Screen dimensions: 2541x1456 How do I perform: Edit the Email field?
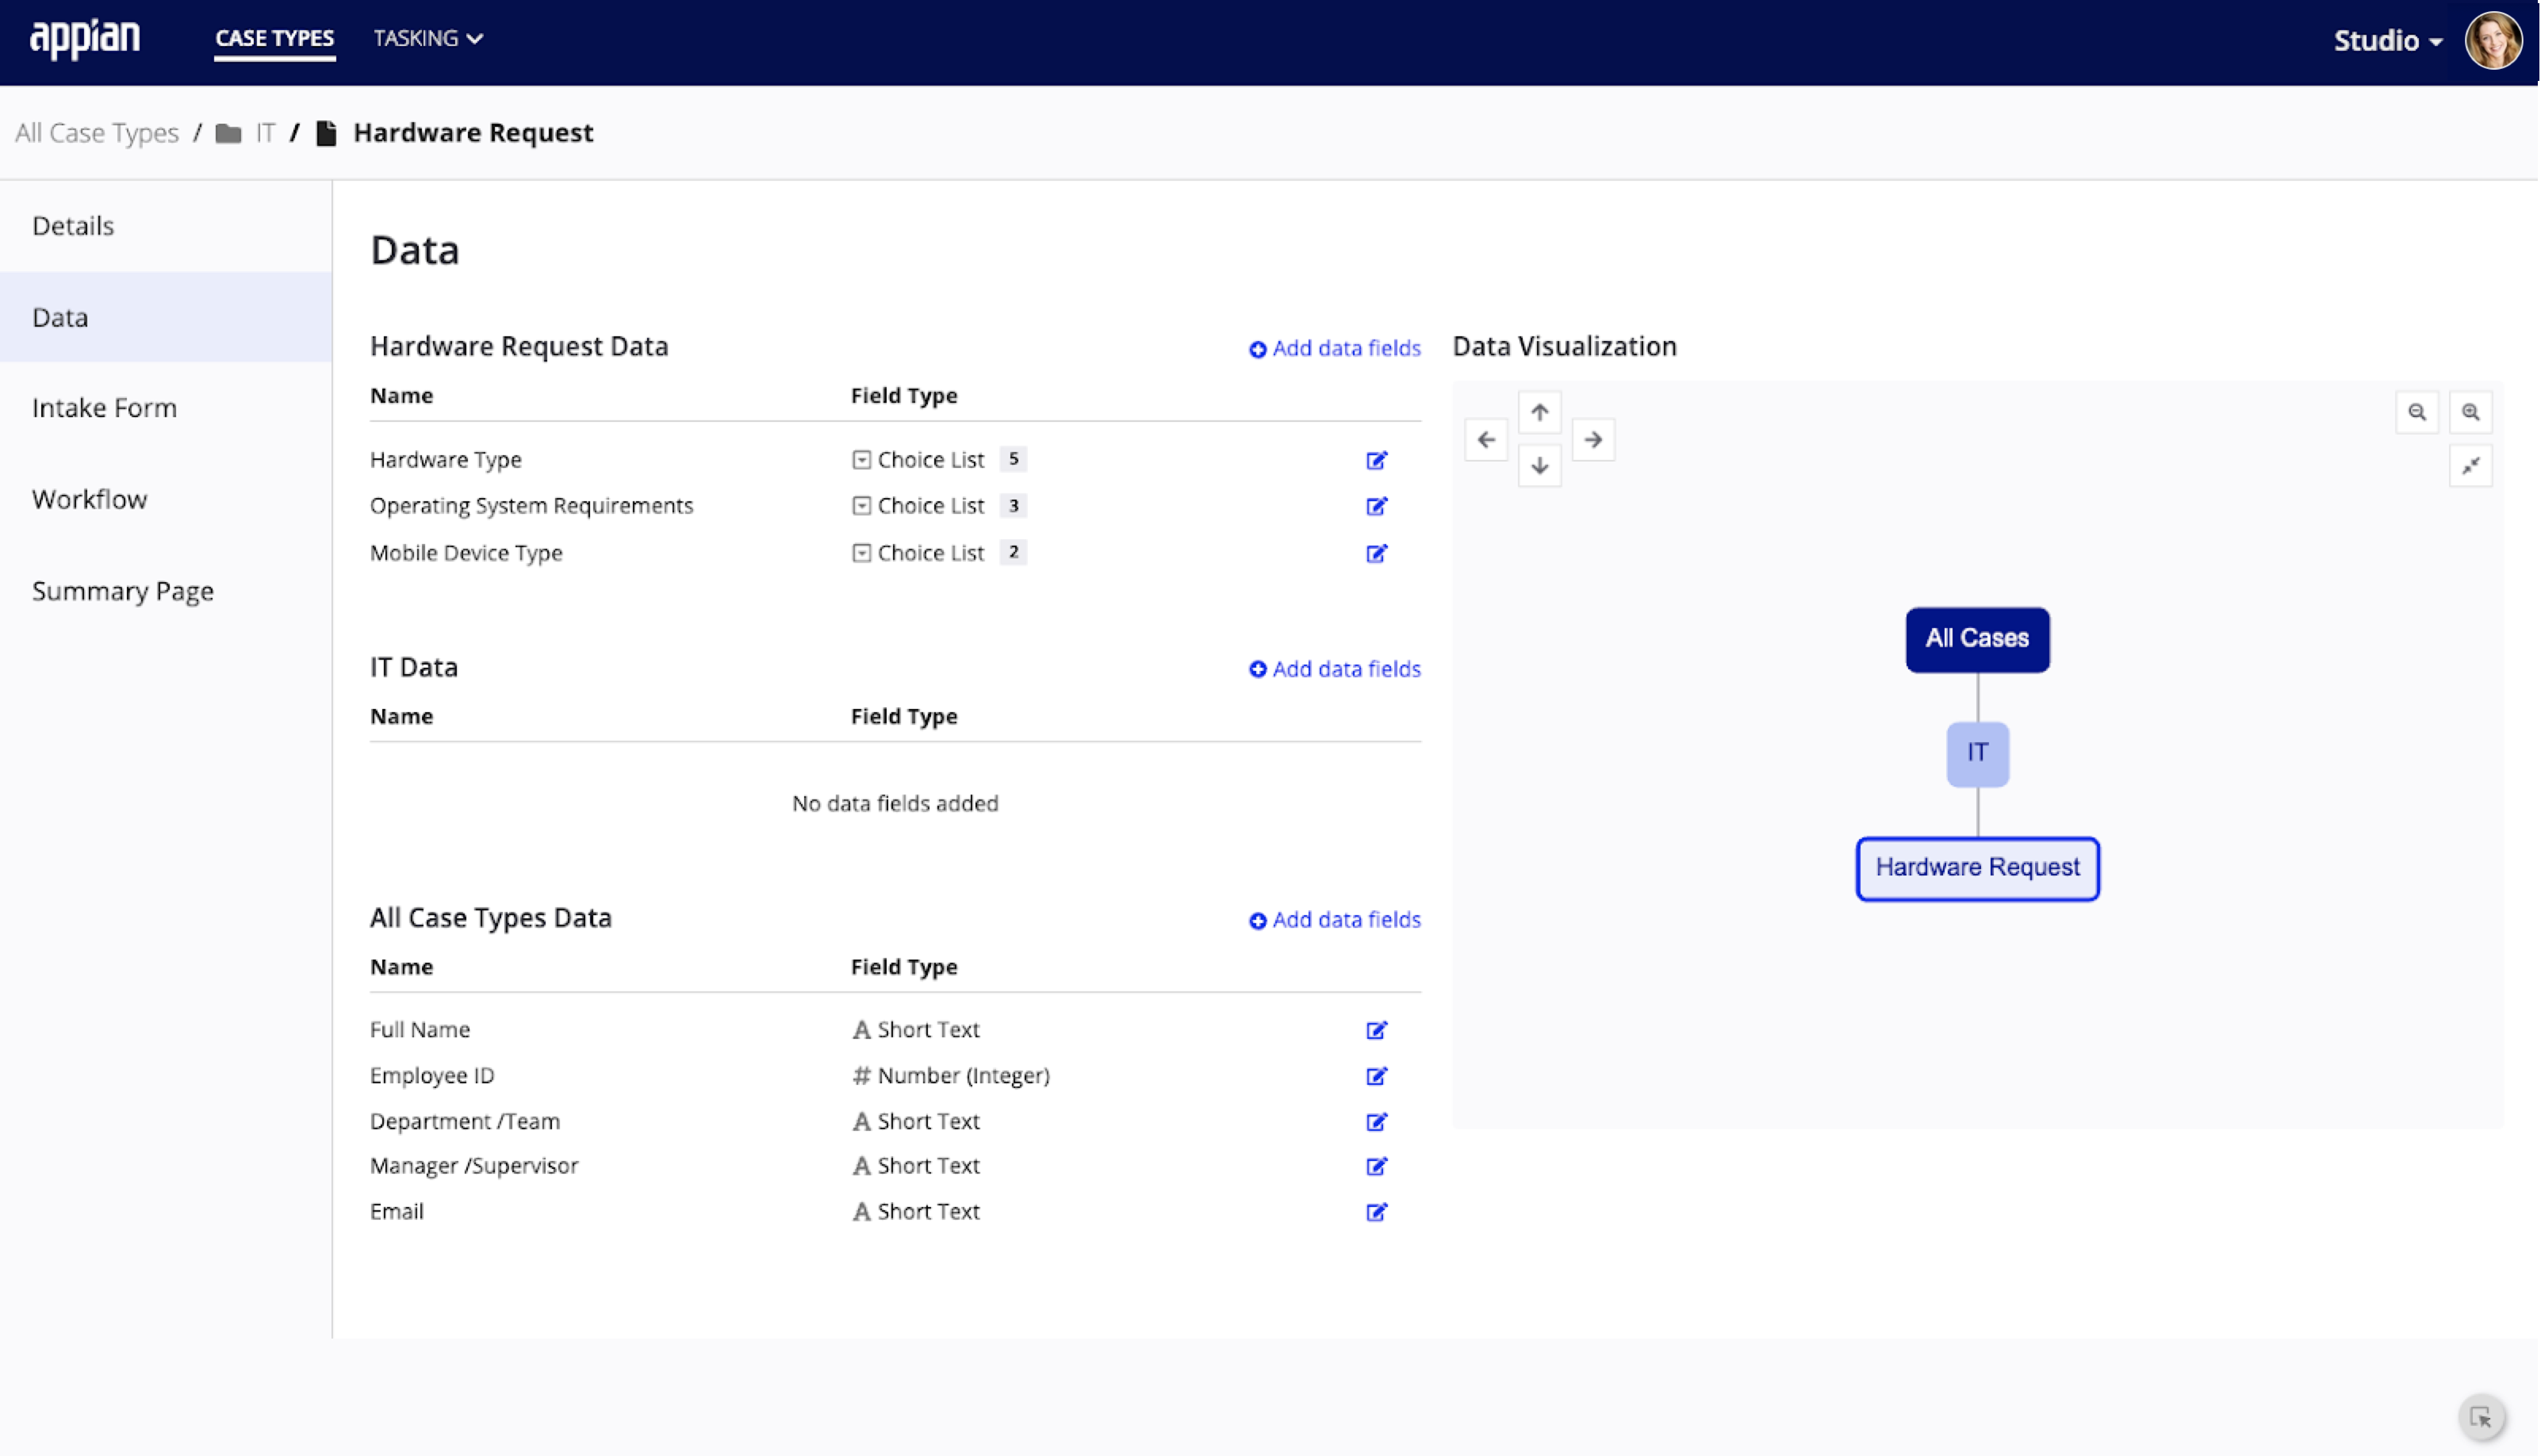click(1376, 1212)
